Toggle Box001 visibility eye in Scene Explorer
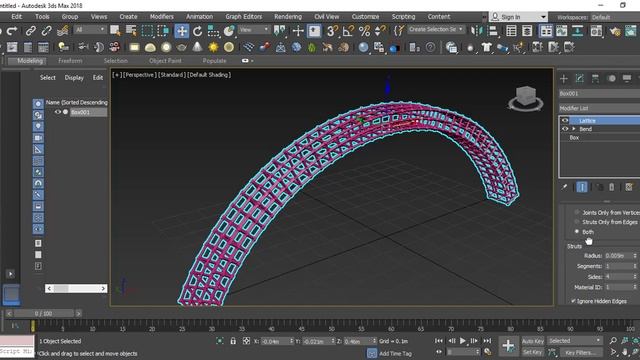Image resolution: width=640 pixels, height=360 pixels. click(58, 112)
